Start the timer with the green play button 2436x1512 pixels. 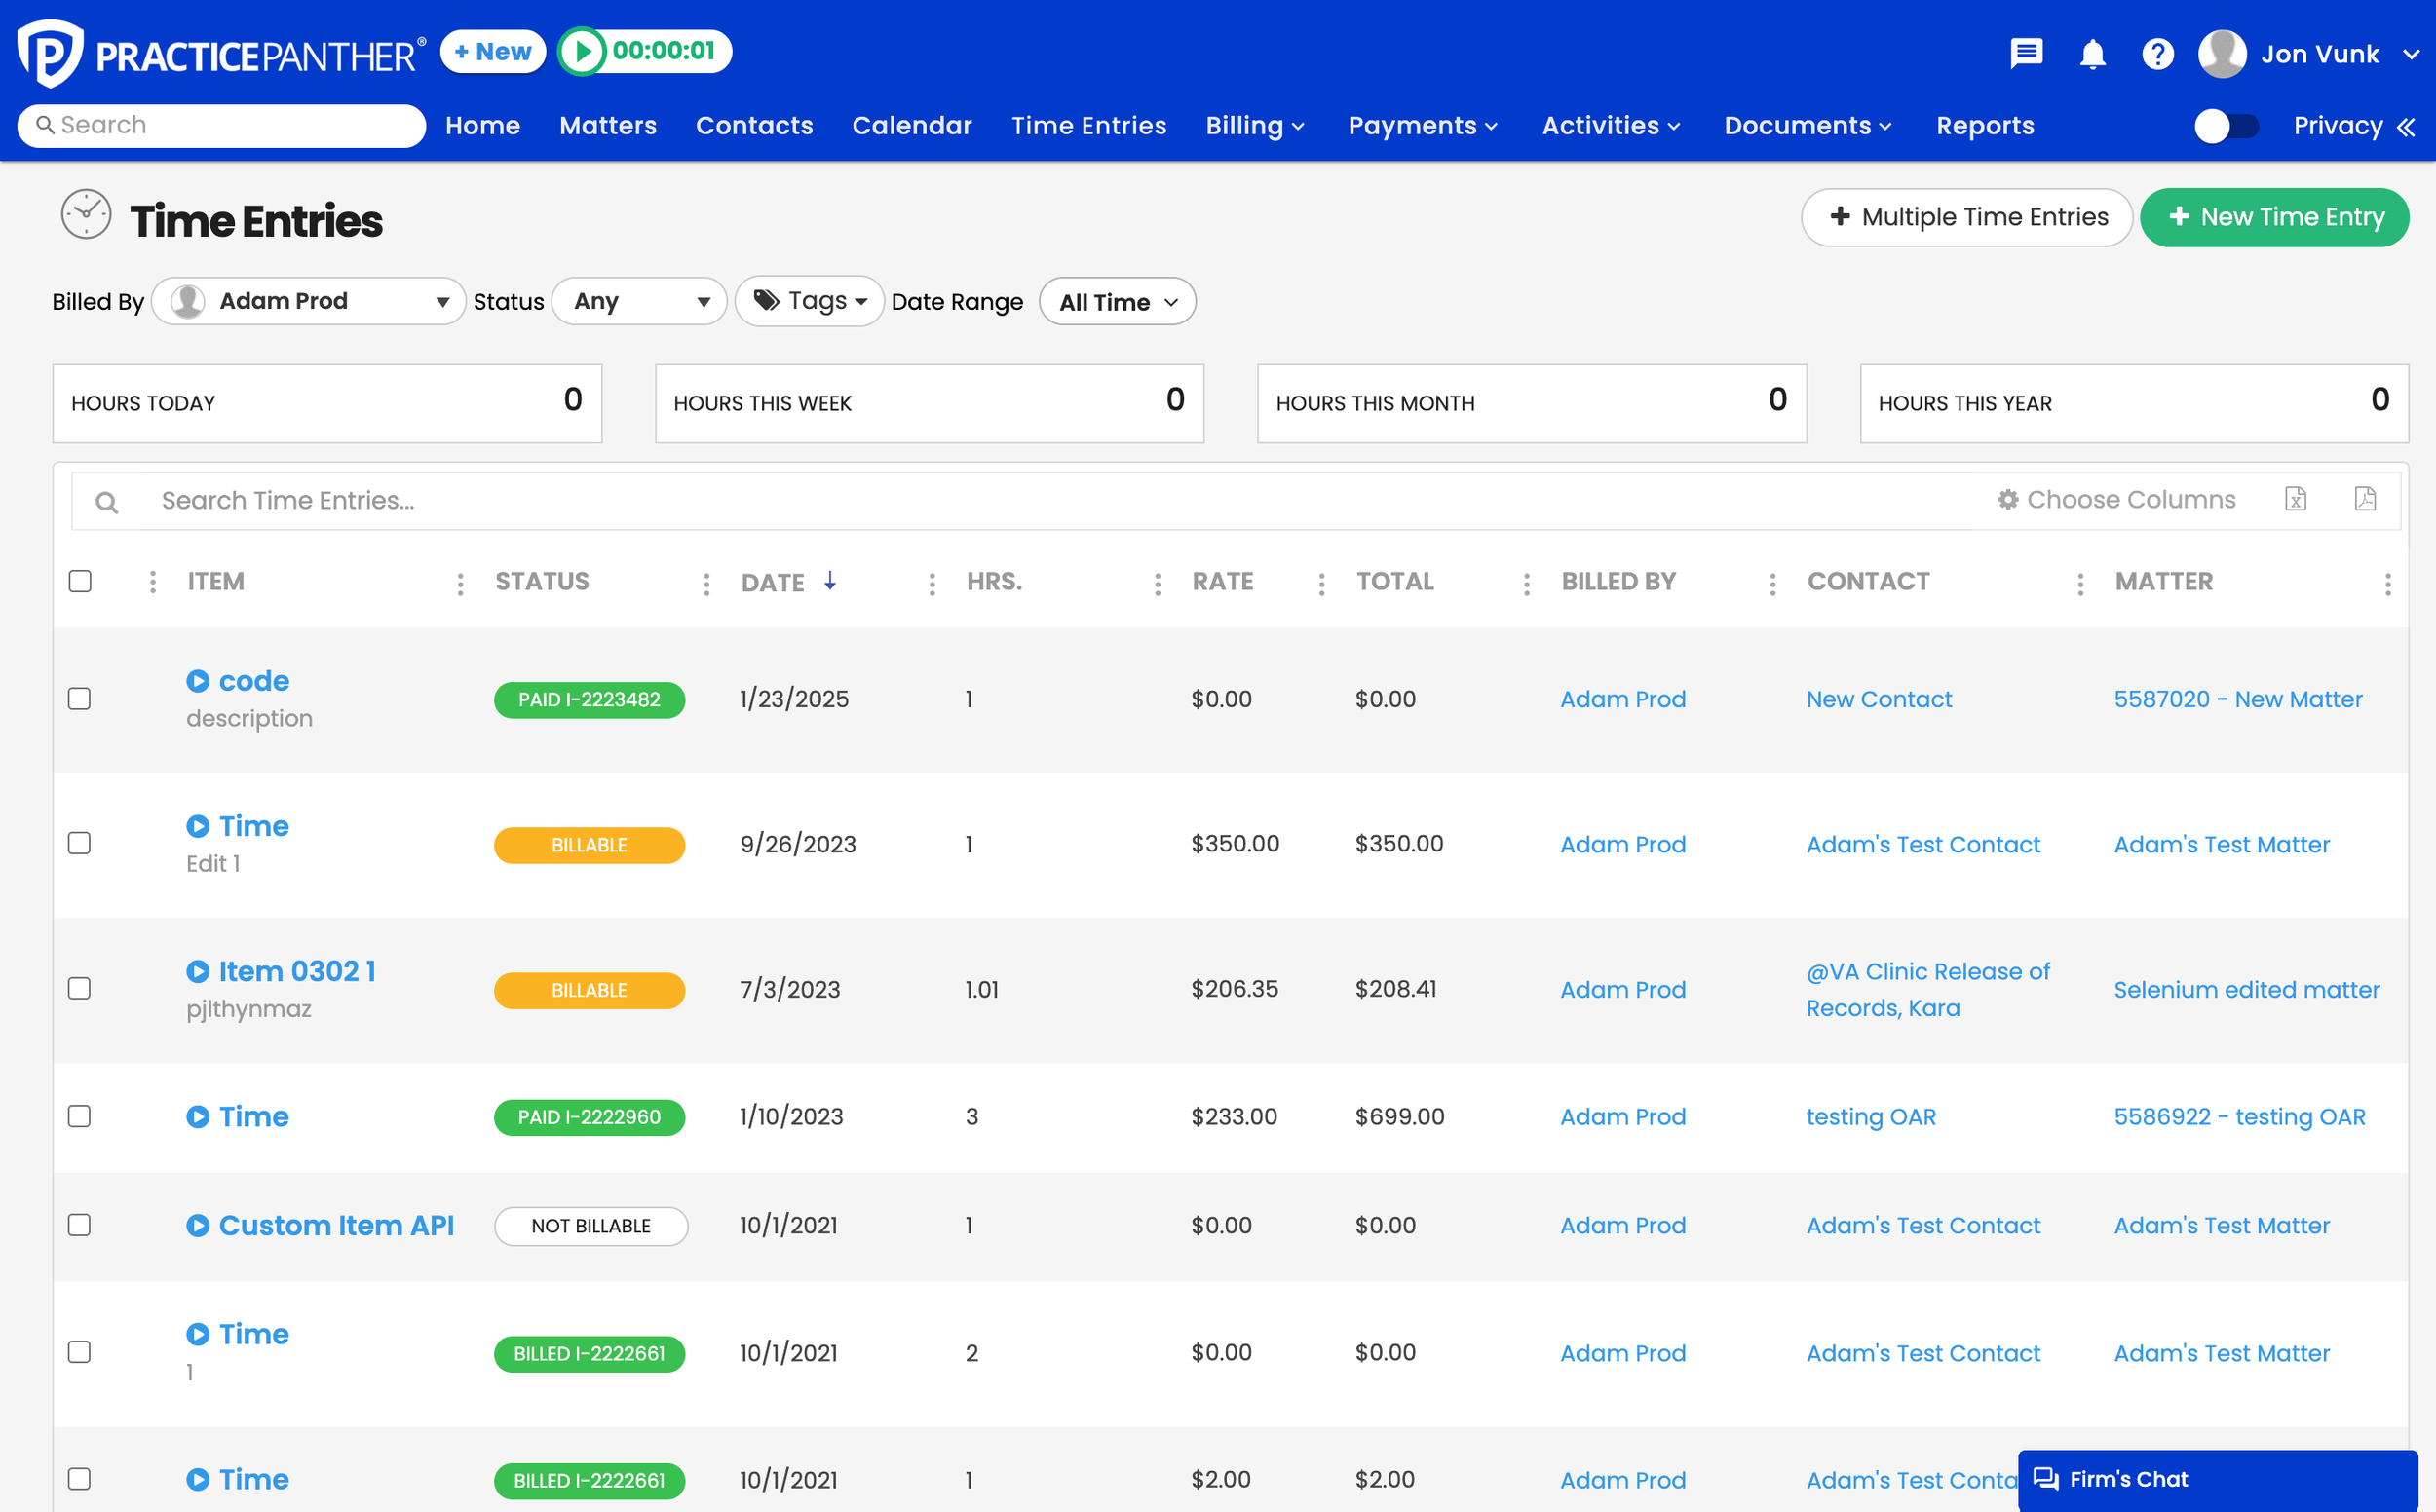[584, 51]
